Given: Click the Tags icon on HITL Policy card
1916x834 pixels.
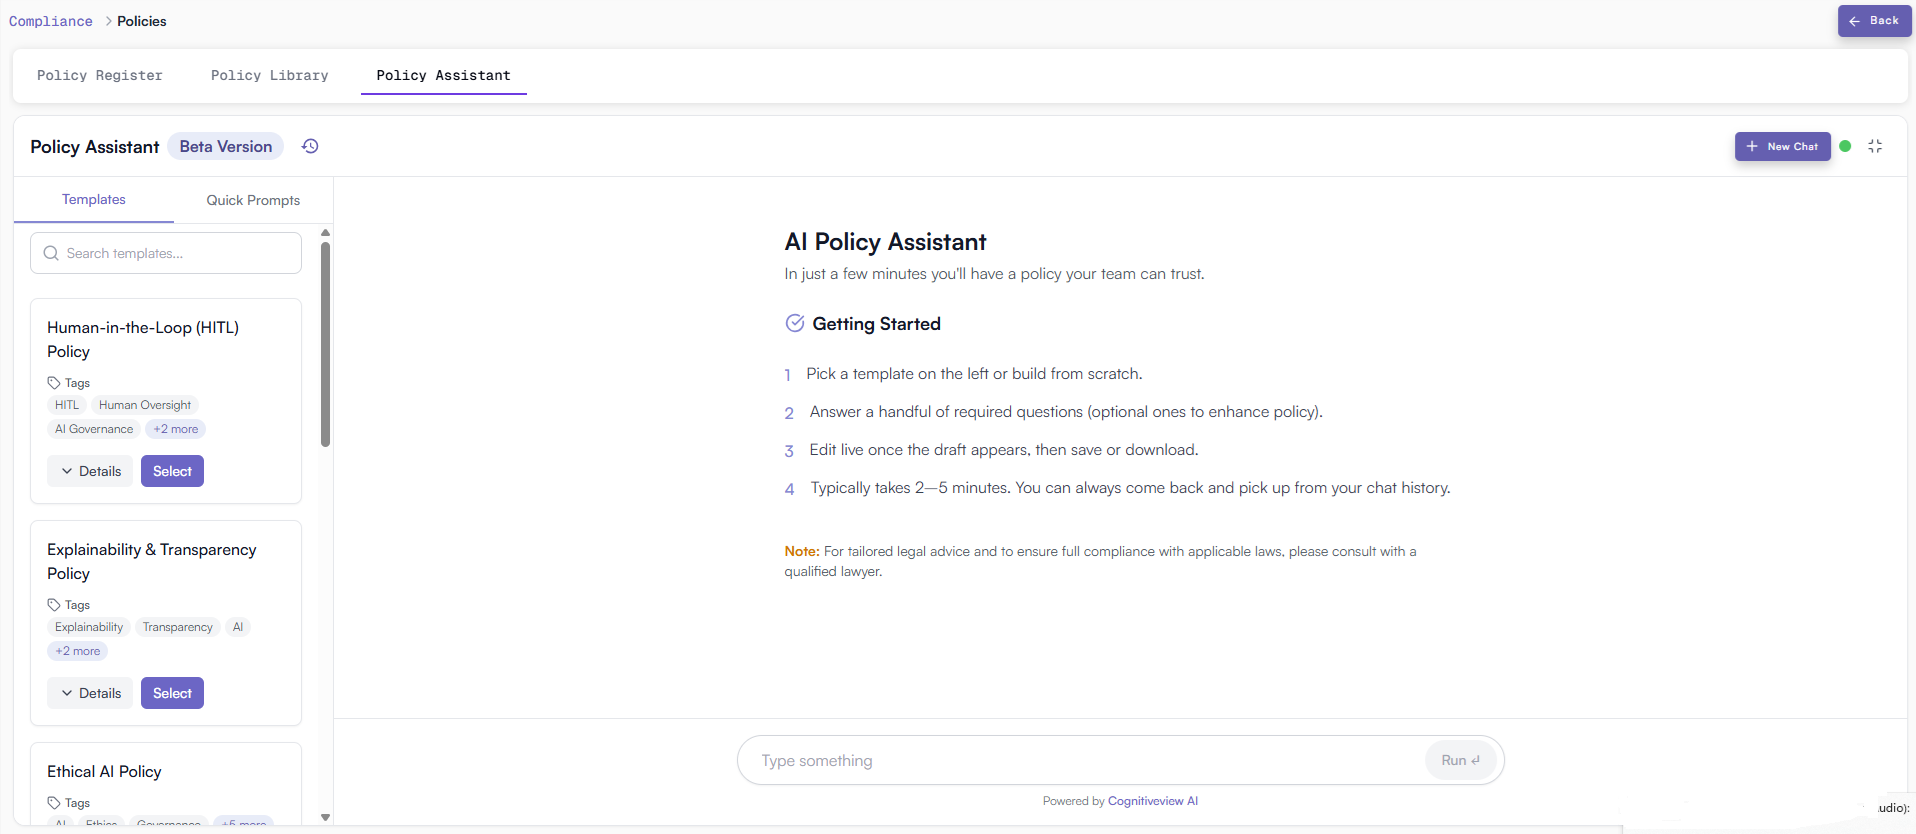Looking at the screenshot, I should pyautogui.click(x=54, y=382).
